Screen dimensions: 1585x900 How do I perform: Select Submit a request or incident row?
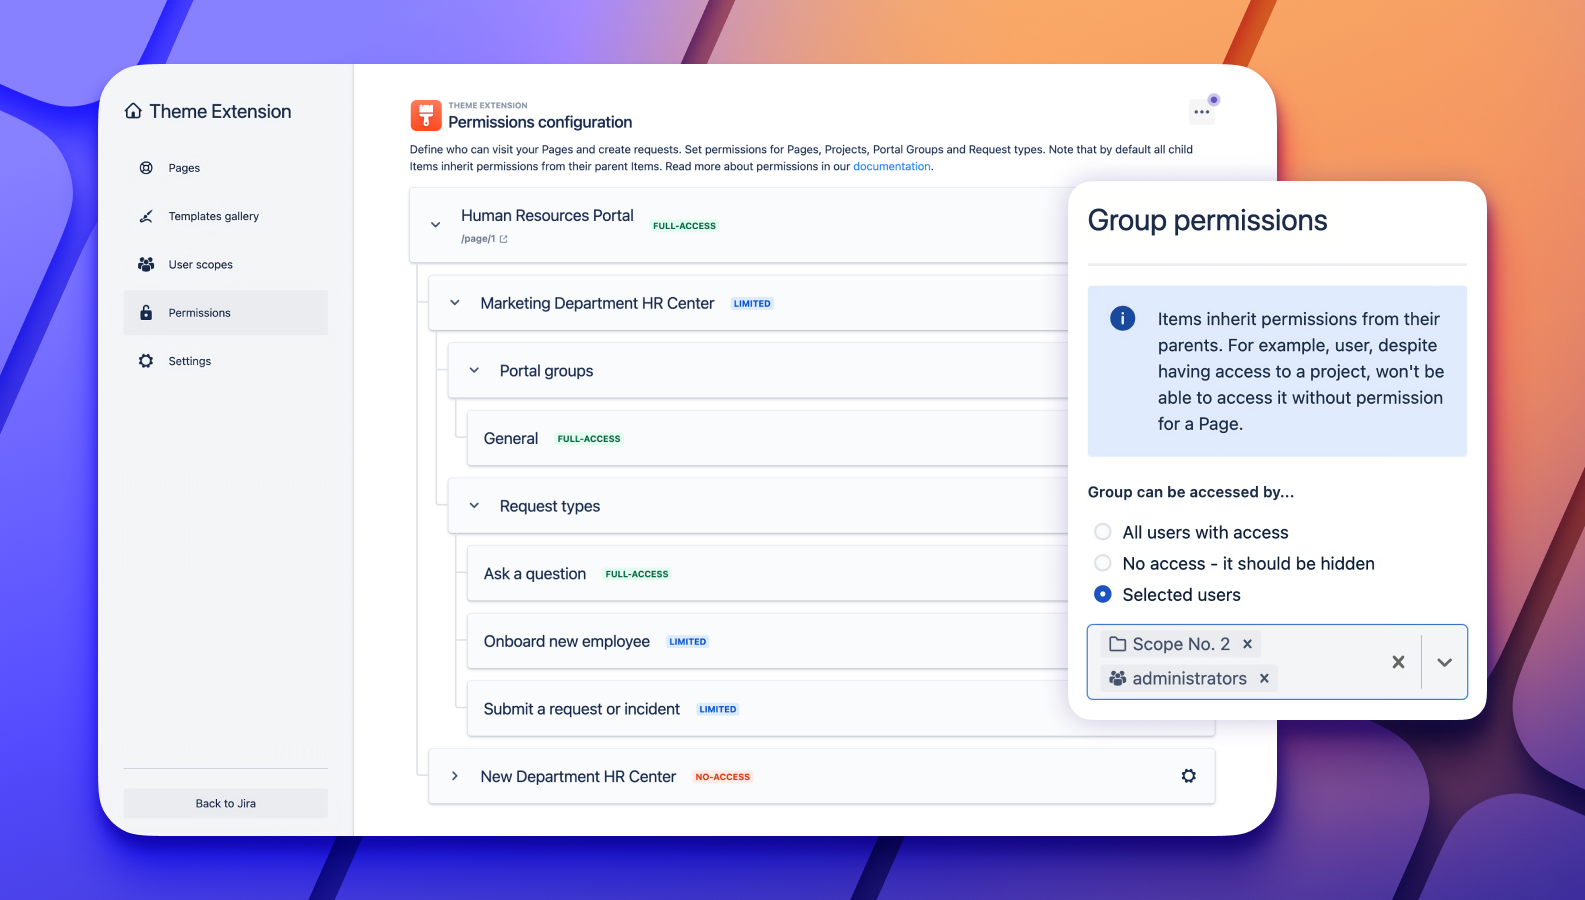click(x=841, y=709)
